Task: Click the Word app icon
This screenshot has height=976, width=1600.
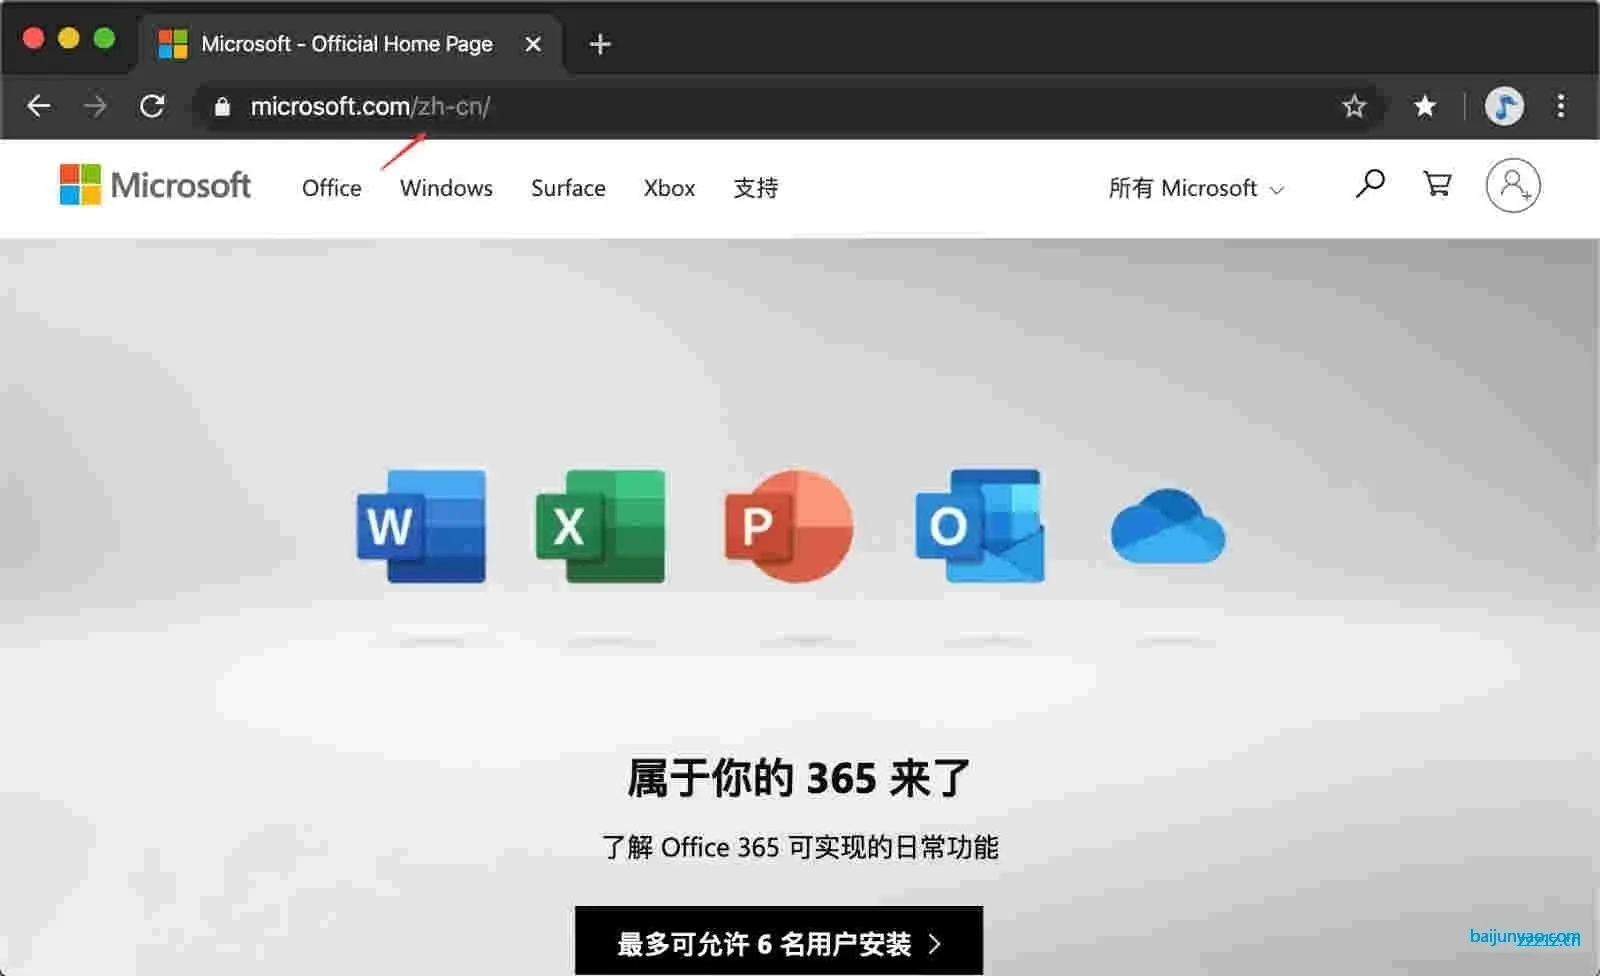Action: click(x=421, y=526)
